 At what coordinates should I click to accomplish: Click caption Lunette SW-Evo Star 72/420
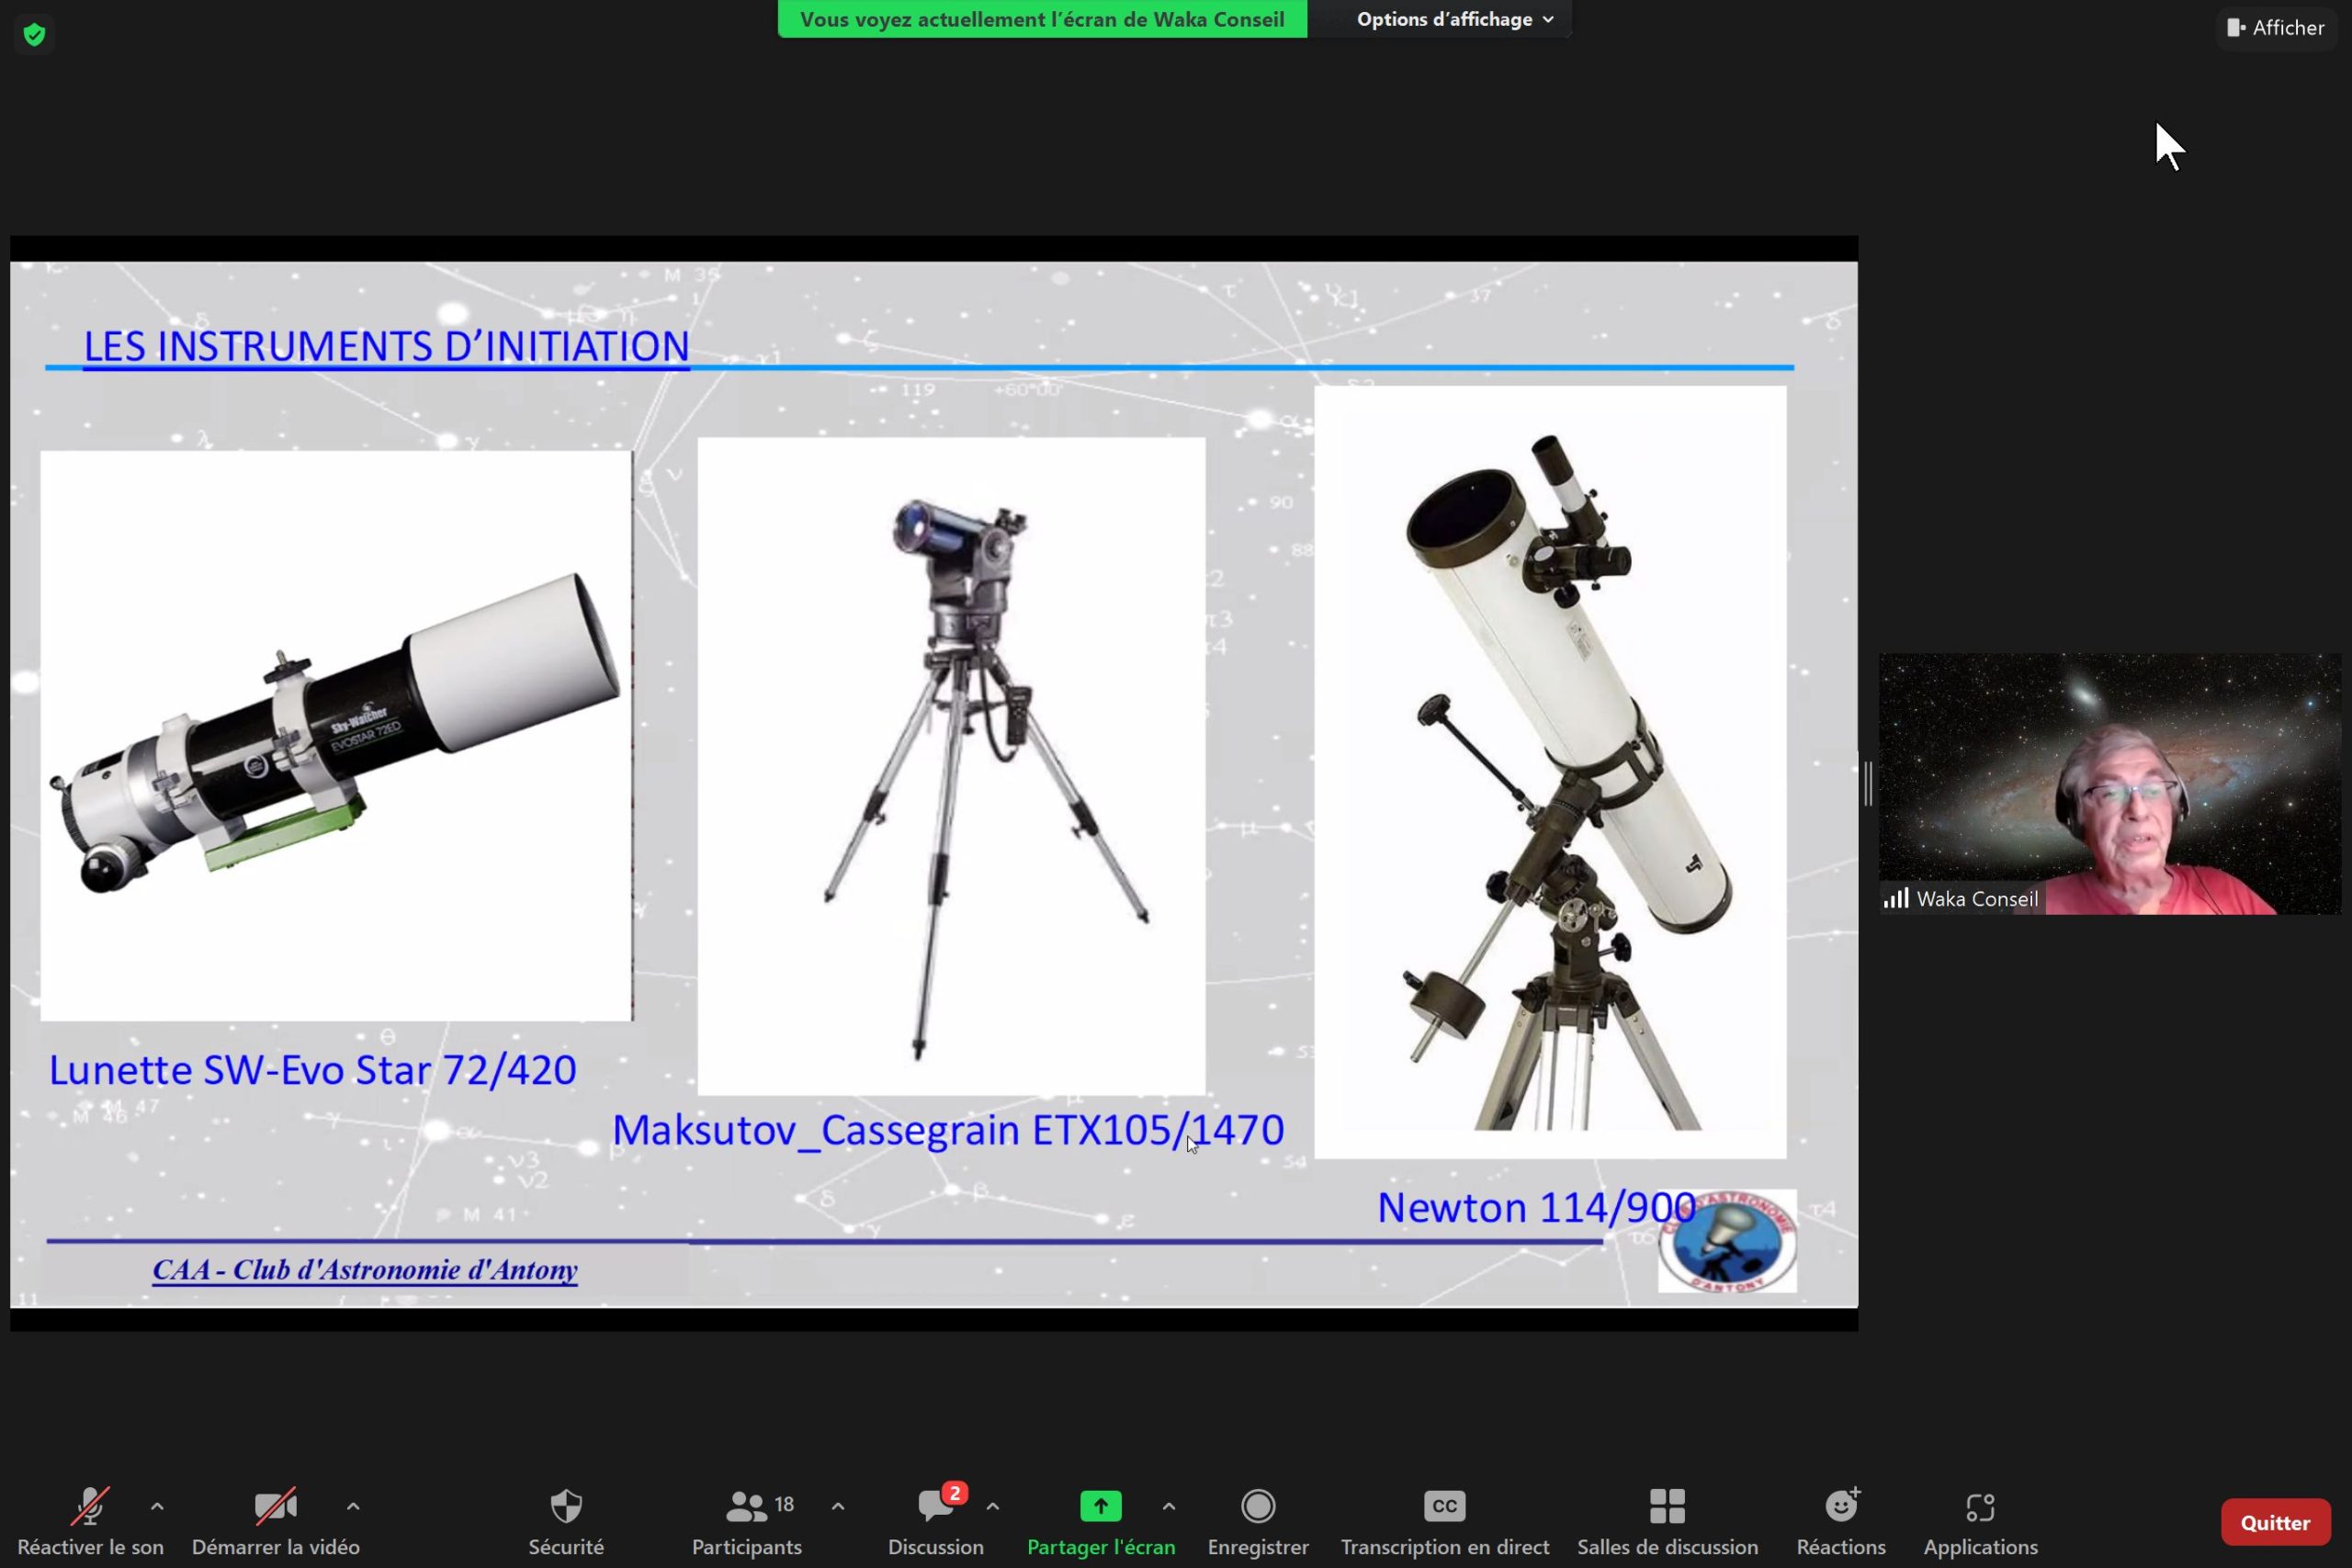pos(312,1070)
